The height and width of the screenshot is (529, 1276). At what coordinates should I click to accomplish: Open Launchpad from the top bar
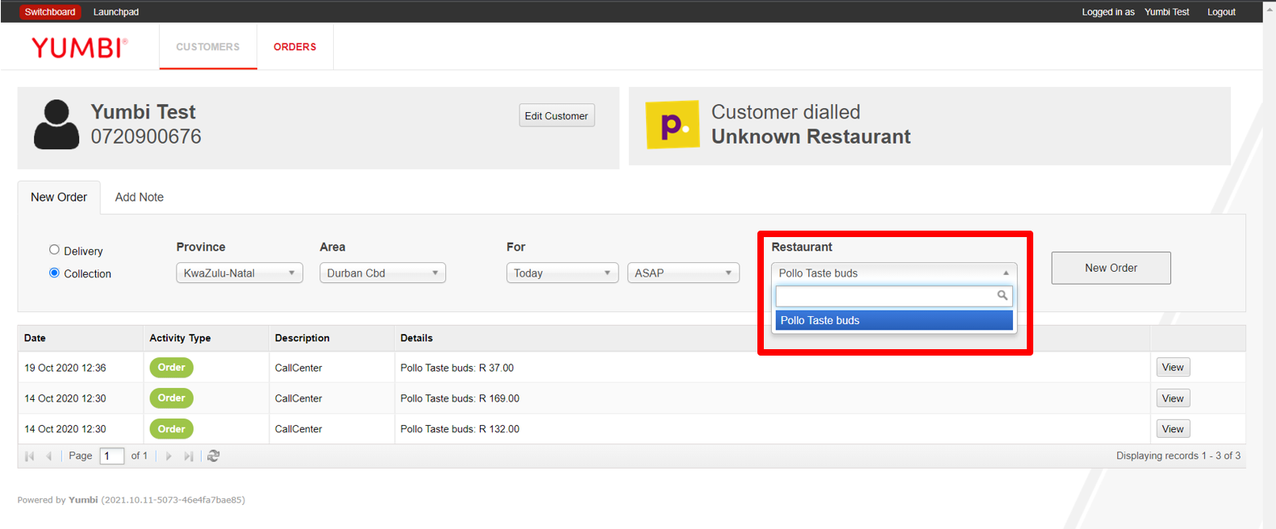(x=115, y=12)
